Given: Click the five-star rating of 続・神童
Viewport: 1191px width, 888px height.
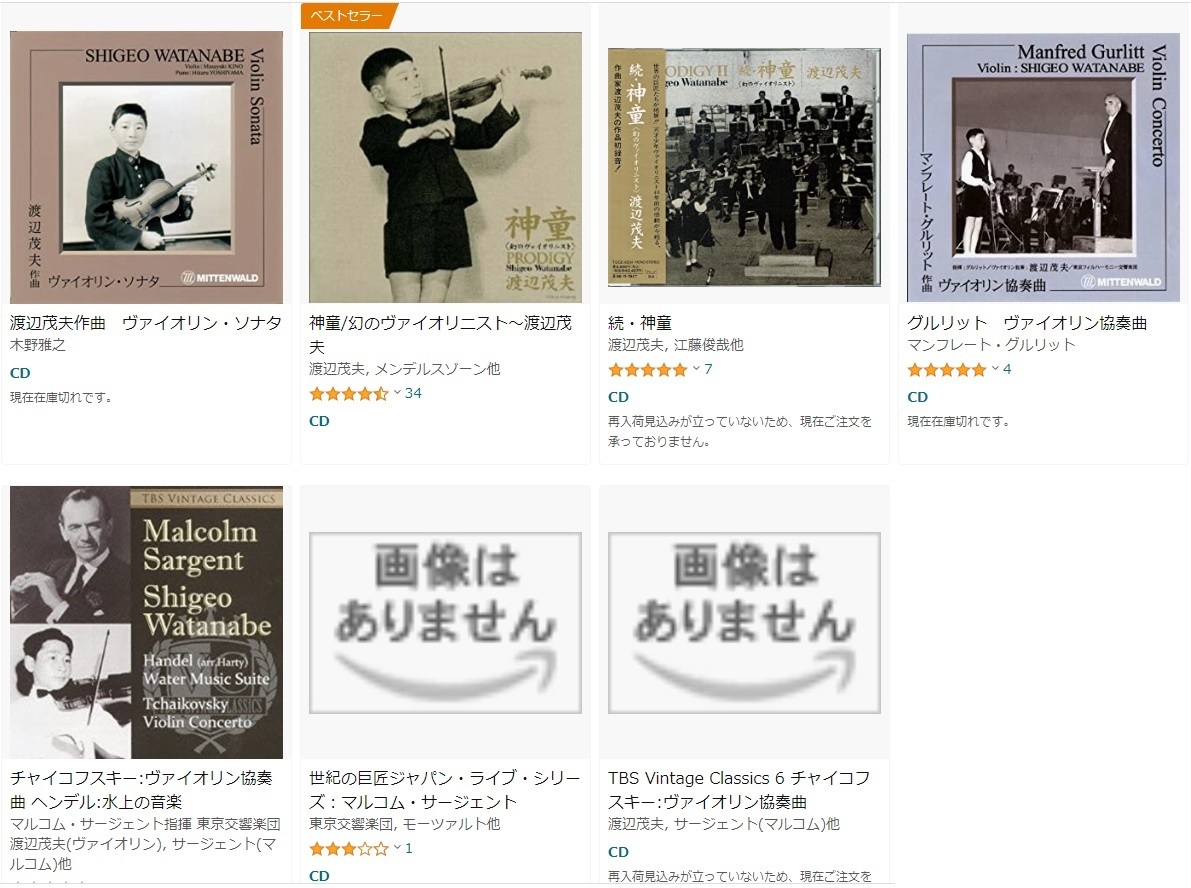Looking at the screenshot, I should [x=648, y=370].
